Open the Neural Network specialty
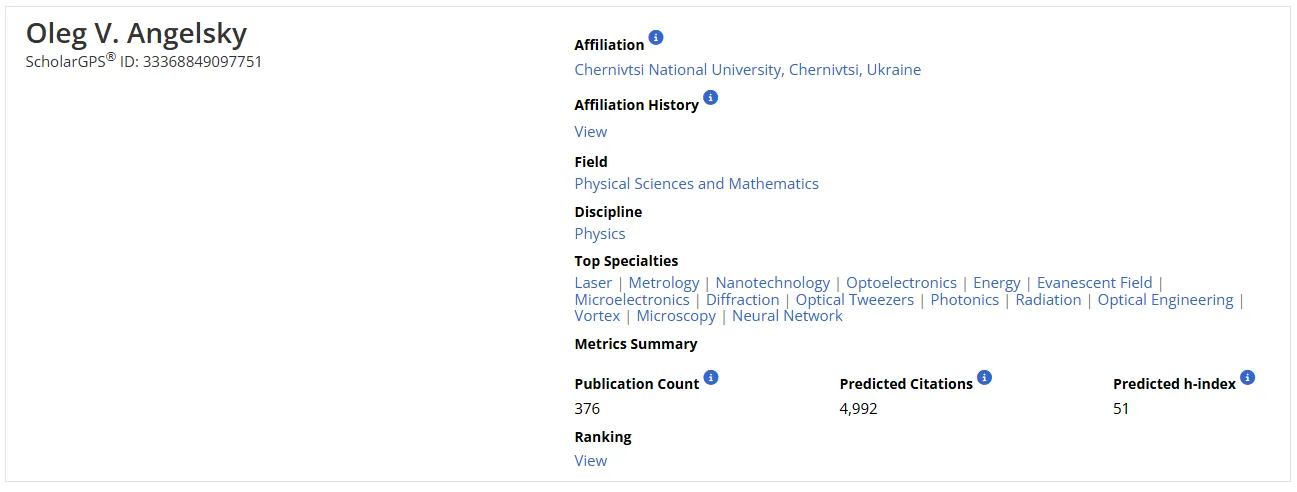 coord(787,316)
